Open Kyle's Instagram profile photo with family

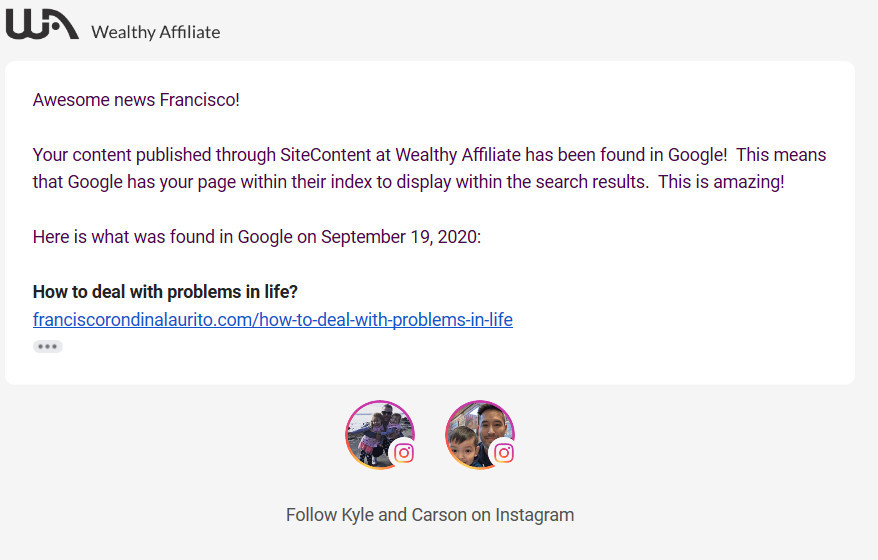coord(380,434)
